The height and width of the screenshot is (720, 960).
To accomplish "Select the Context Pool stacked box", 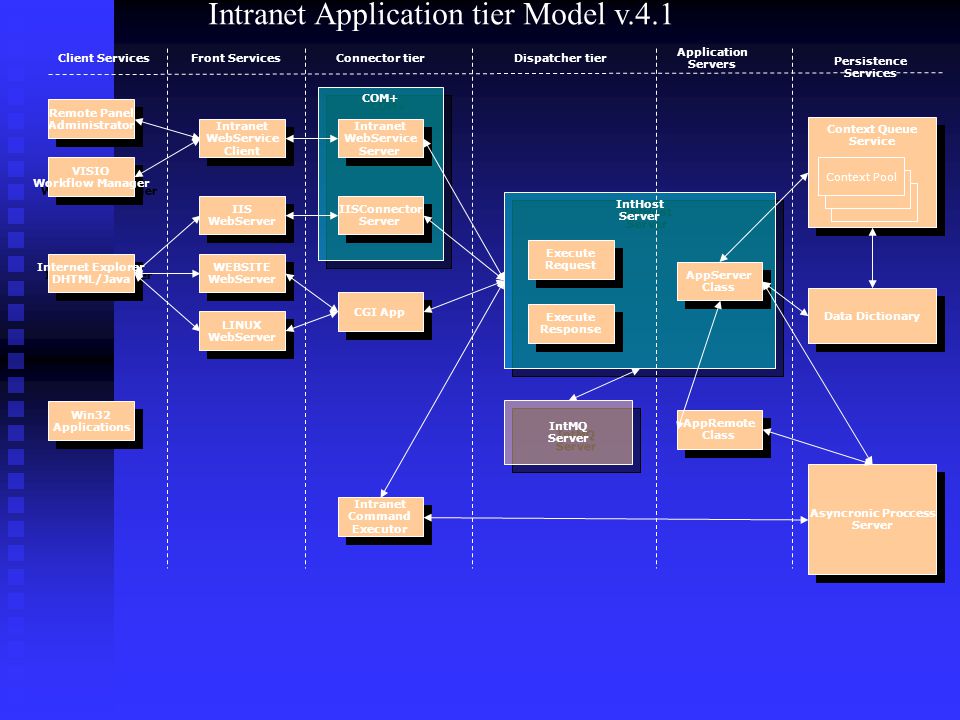I will [x=861, y=177].
